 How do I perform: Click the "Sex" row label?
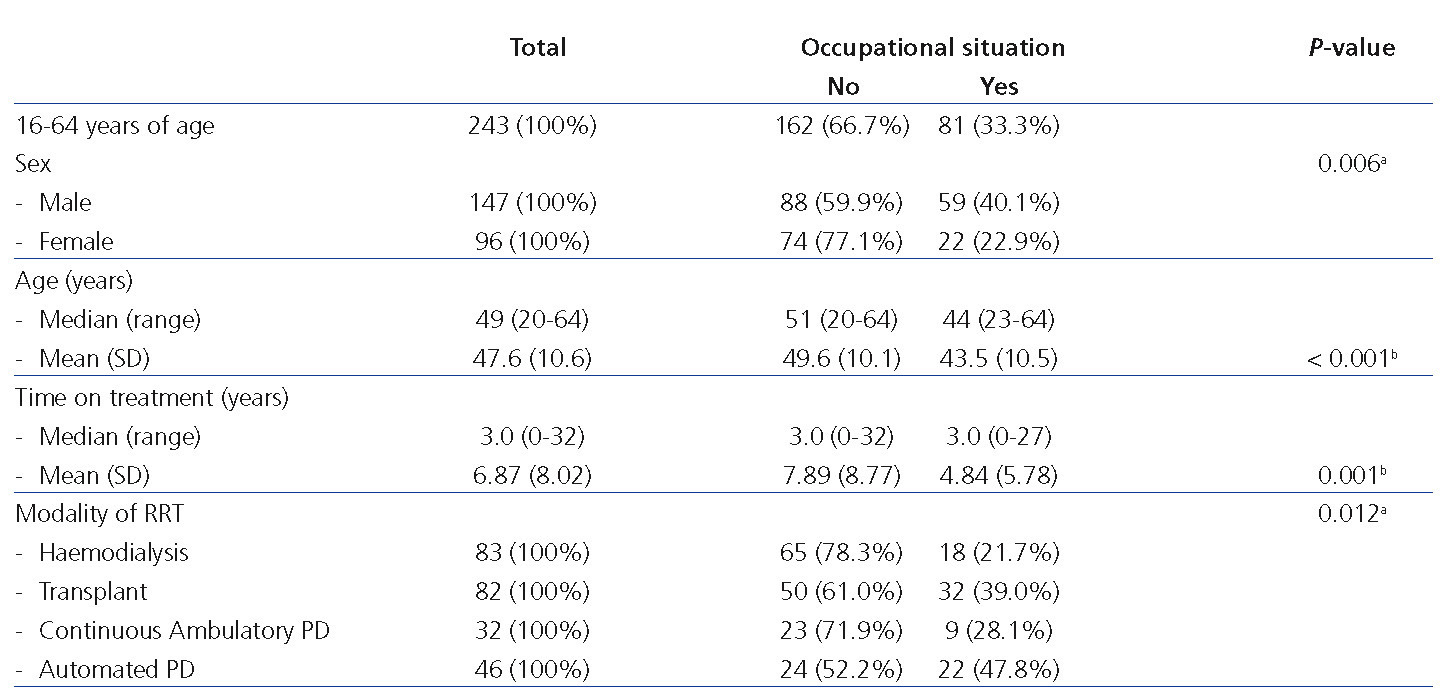[x=33, y=164]
